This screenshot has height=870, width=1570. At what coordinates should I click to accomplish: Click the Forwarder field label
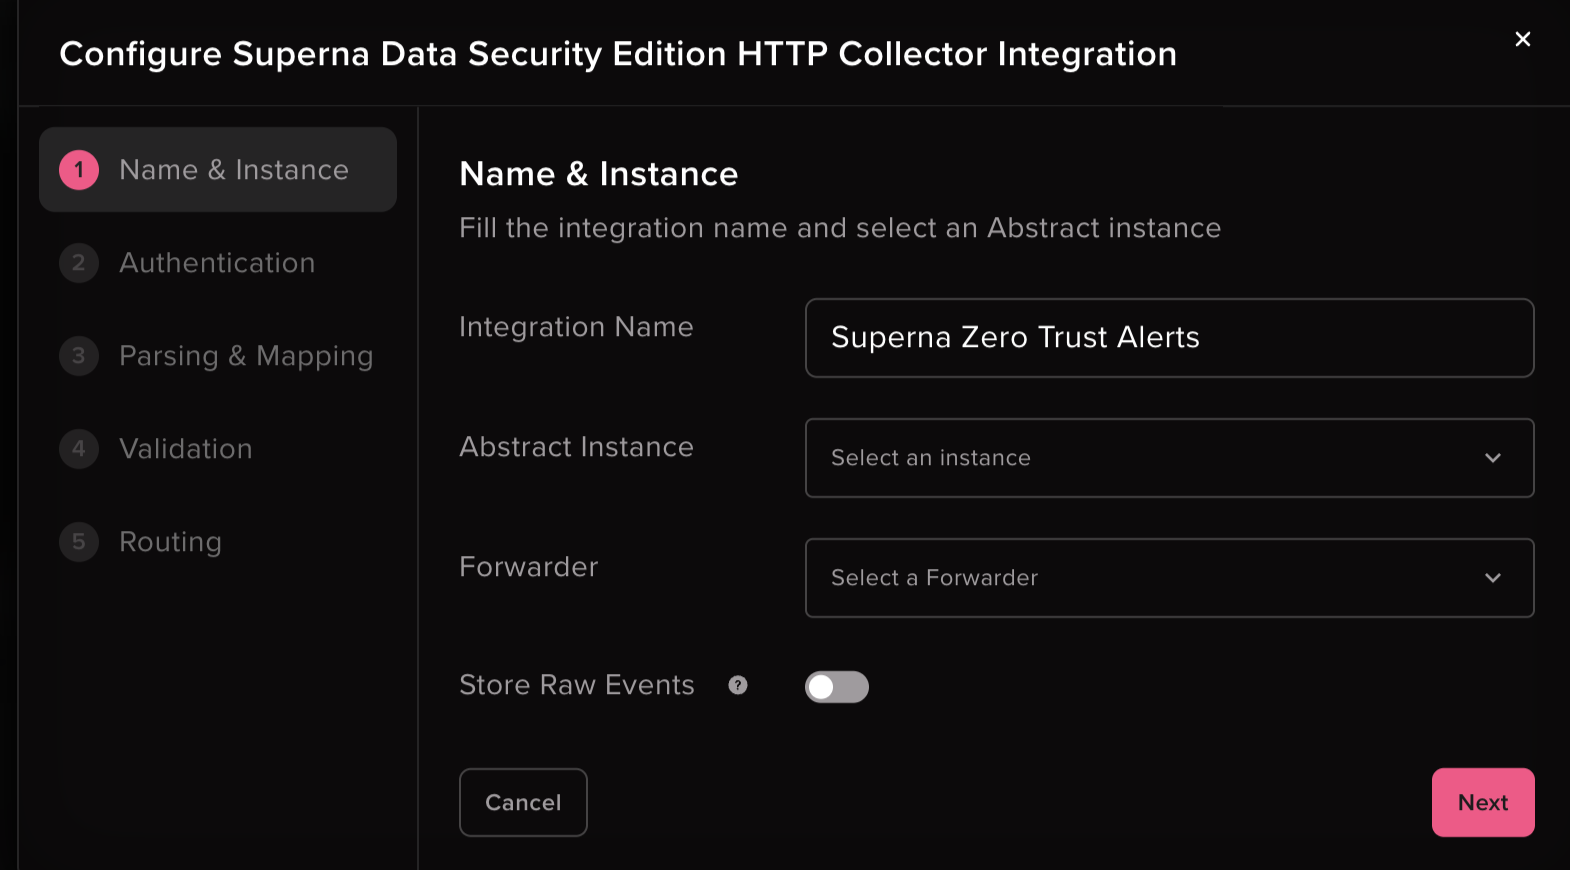[528, 567]
